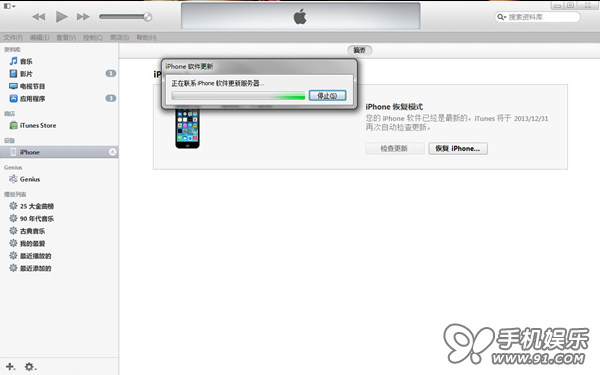Viewport: 600px width, 375px height.
Task: Select the iTunes Store label
Action: pos(38,126)
